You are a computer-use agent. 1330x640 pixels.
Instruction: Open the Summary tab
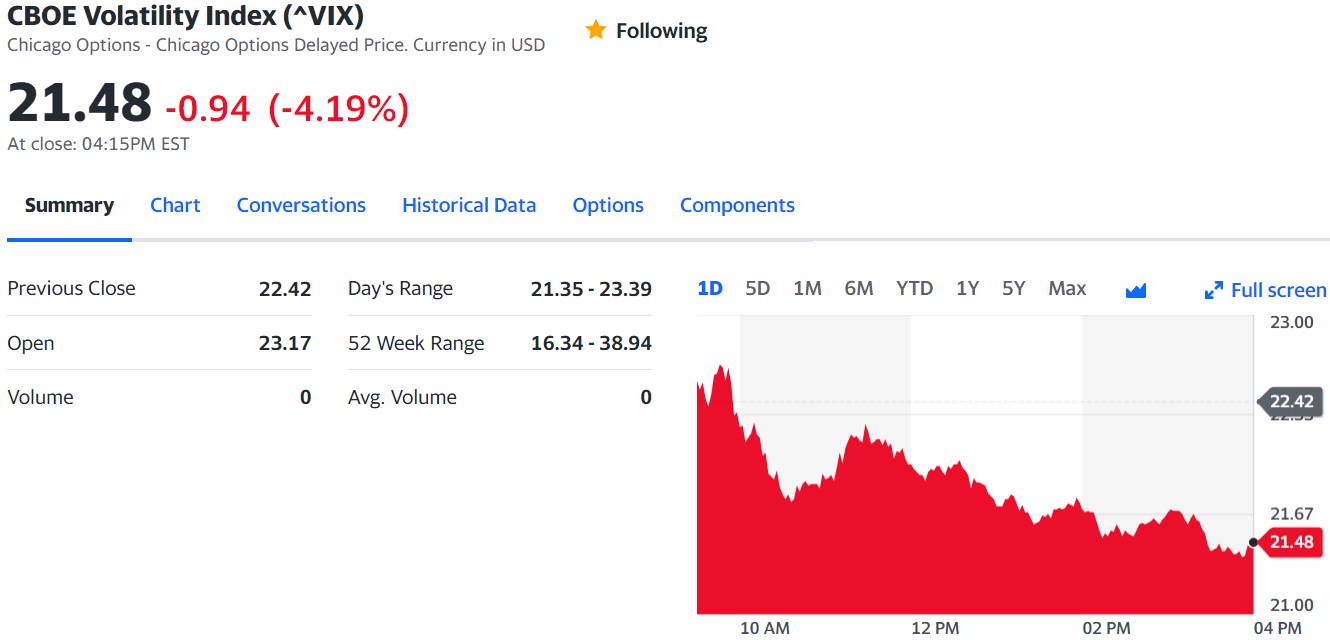point(69,205)
